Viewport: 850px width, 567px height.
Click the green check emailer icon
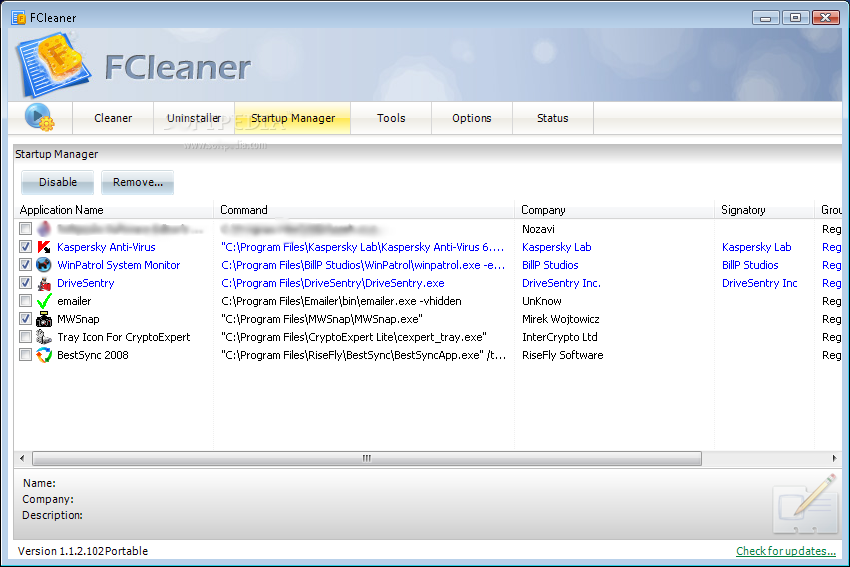click(44, 301)
